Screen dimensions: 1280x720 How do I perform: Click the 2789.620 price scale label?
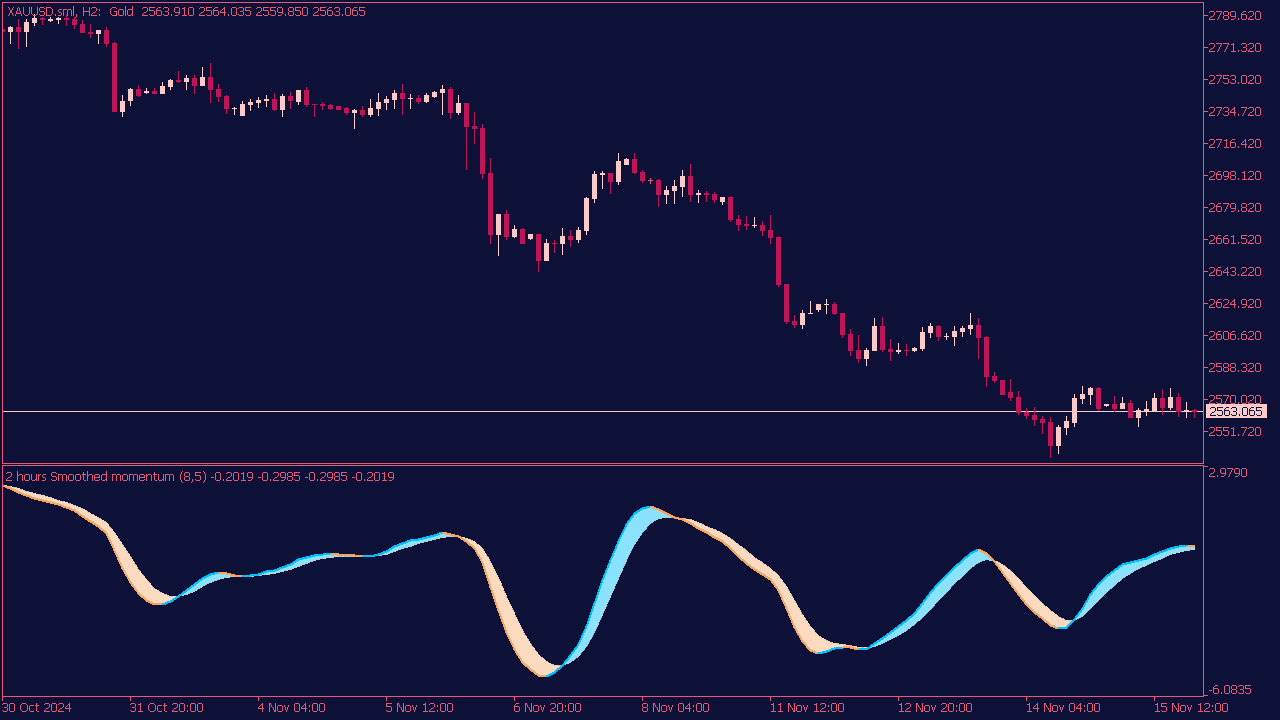1235,16
